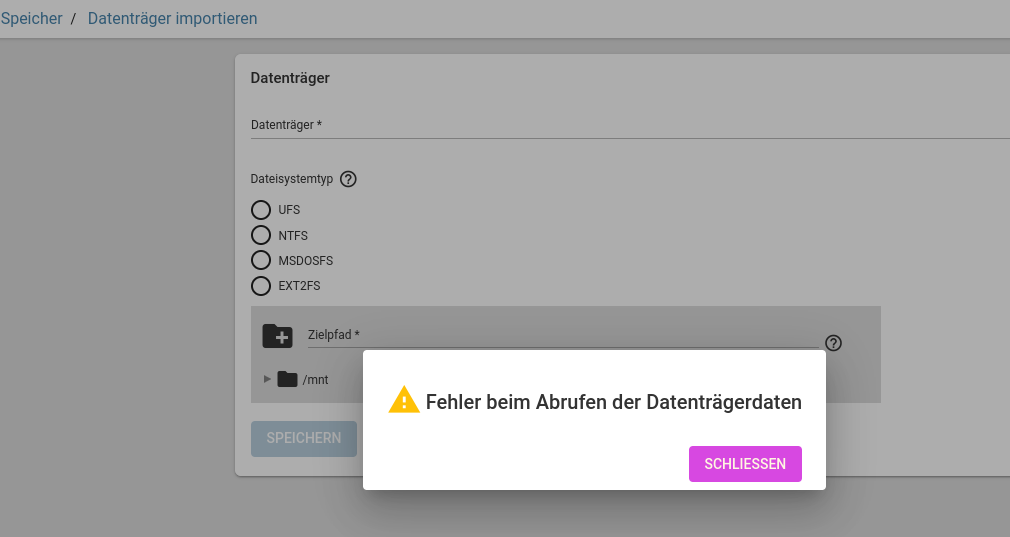Open the Datenträger selection dropdown
The image size is (1010, 537).
tap(630, 126)
